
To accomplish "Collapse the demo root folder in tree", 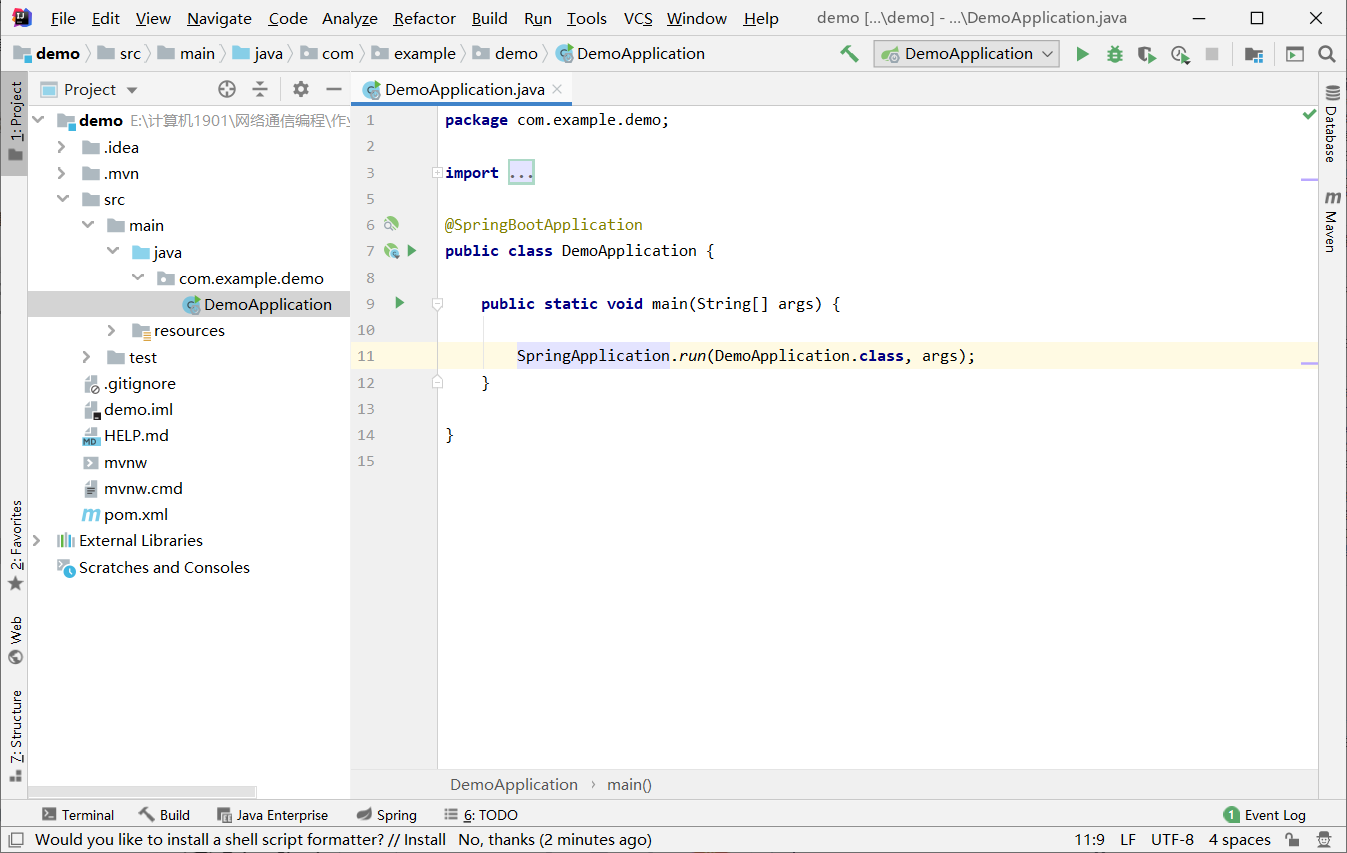I will click(x=38, y=120).
